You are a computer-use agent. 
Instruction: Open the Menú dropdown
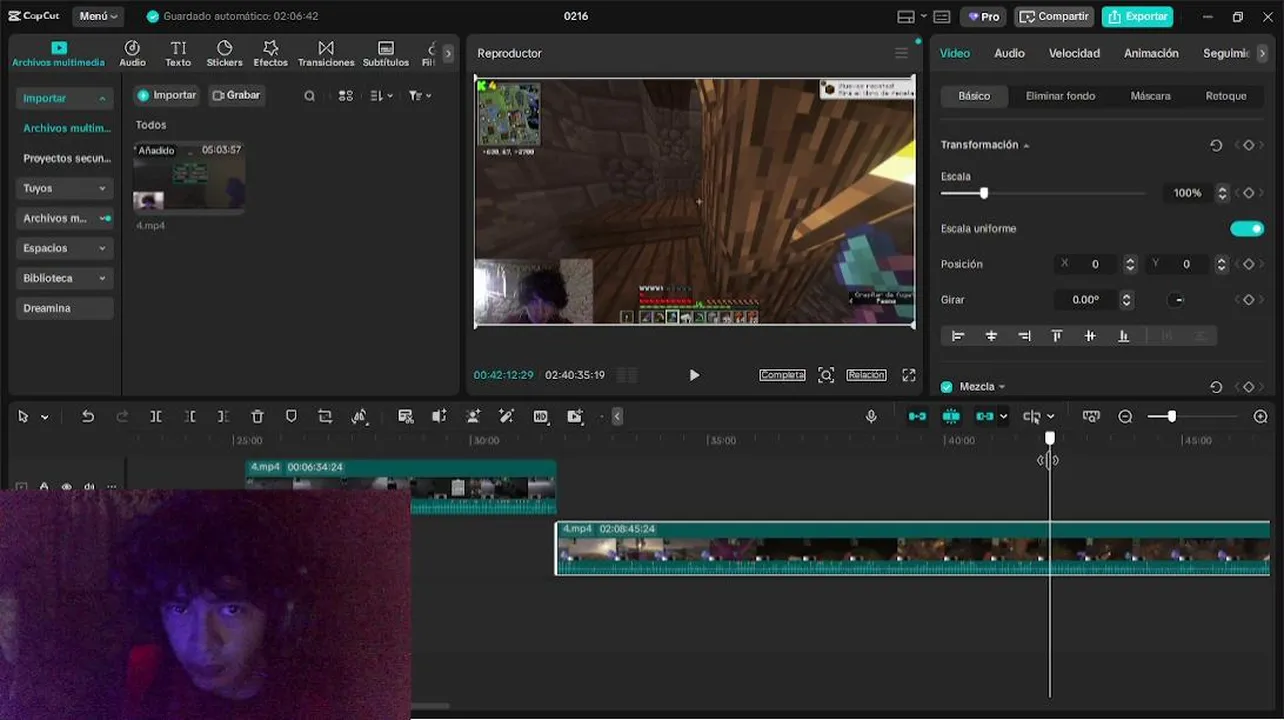tap(98, 16)
